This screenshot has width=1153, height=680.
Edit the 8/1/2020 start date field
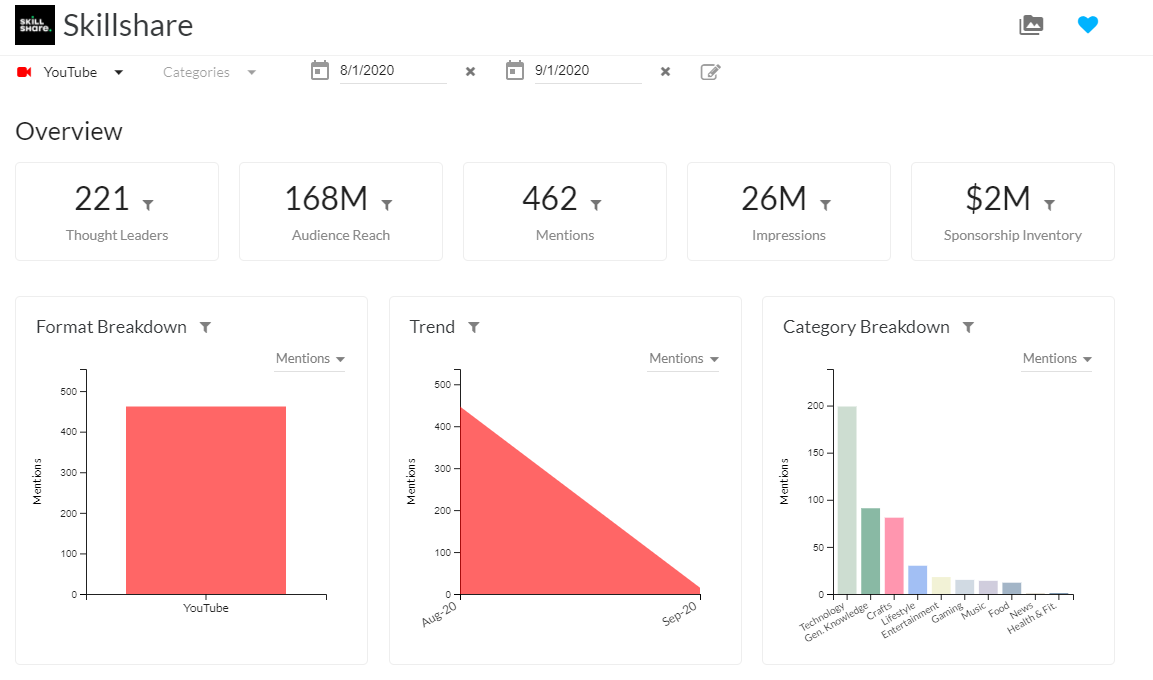[x=393, y=71]
